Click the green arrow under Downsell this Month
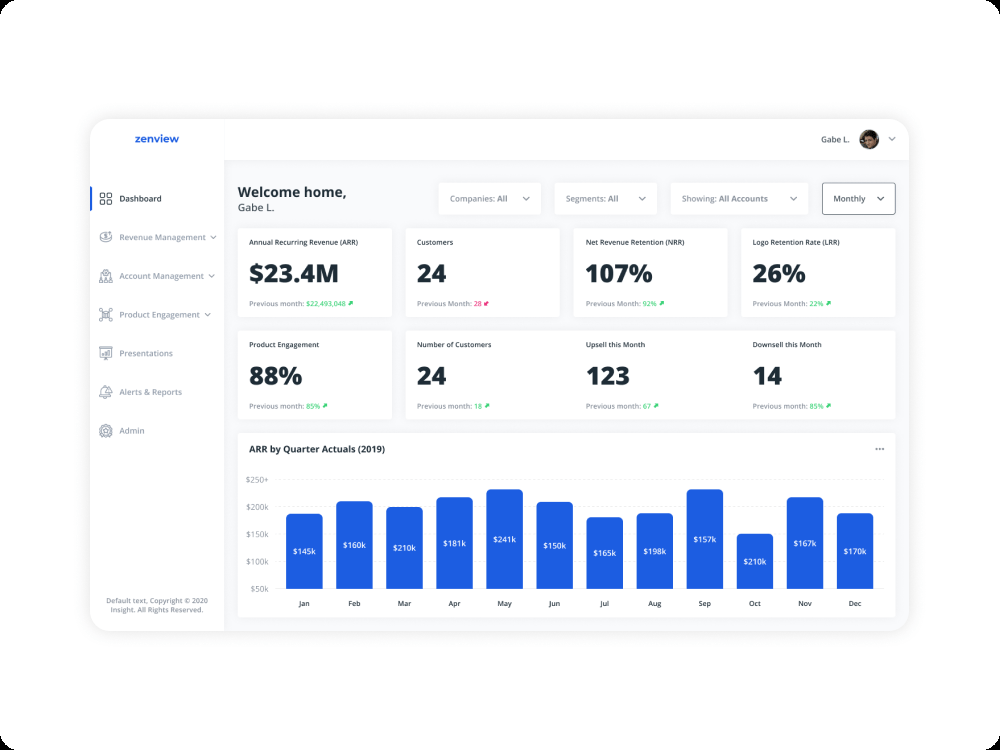This screenshot has height=750, width=1000. pyautogui.click(x=828, y=406)
